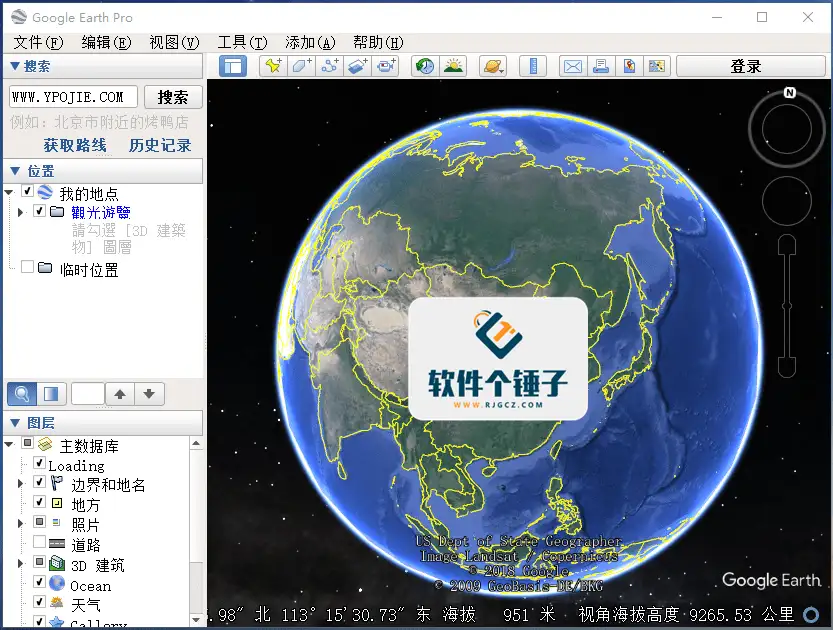The height and width of the screenshot is (630, 833).
Task: Click the email envelope toolbar icon
Action: pos(573,66)
